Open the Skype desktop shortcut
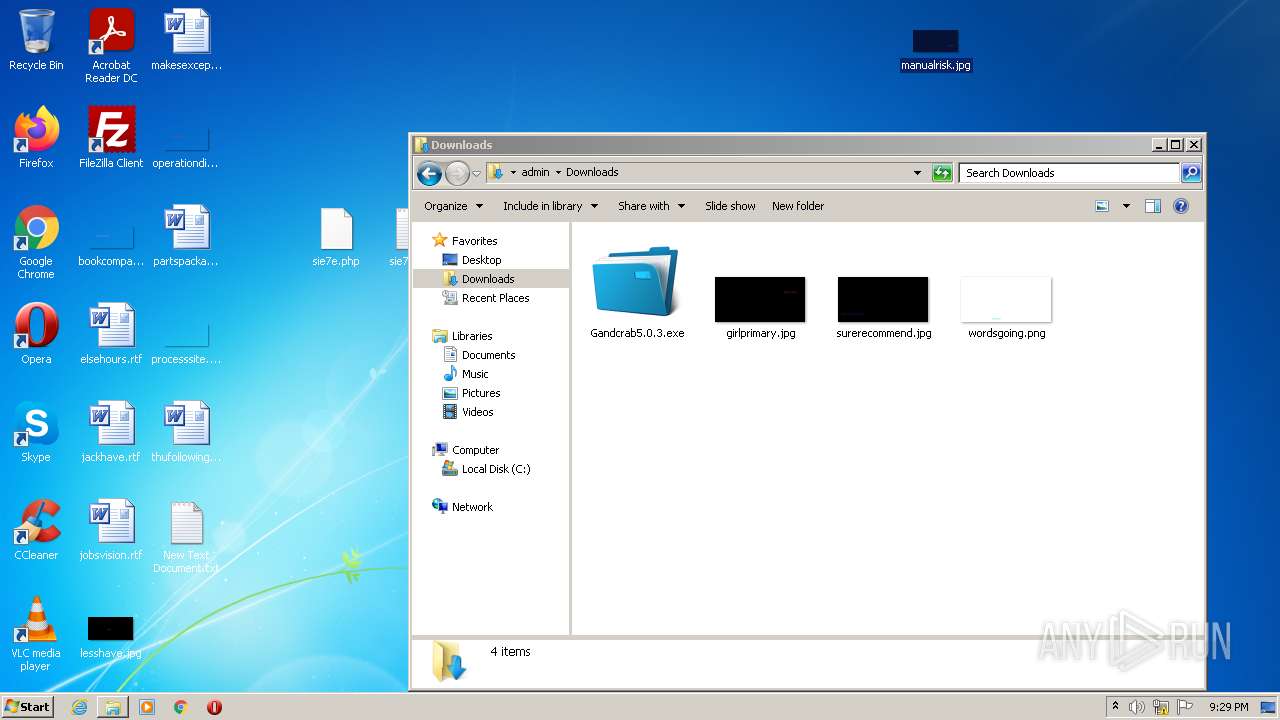 tap(36, 432)
